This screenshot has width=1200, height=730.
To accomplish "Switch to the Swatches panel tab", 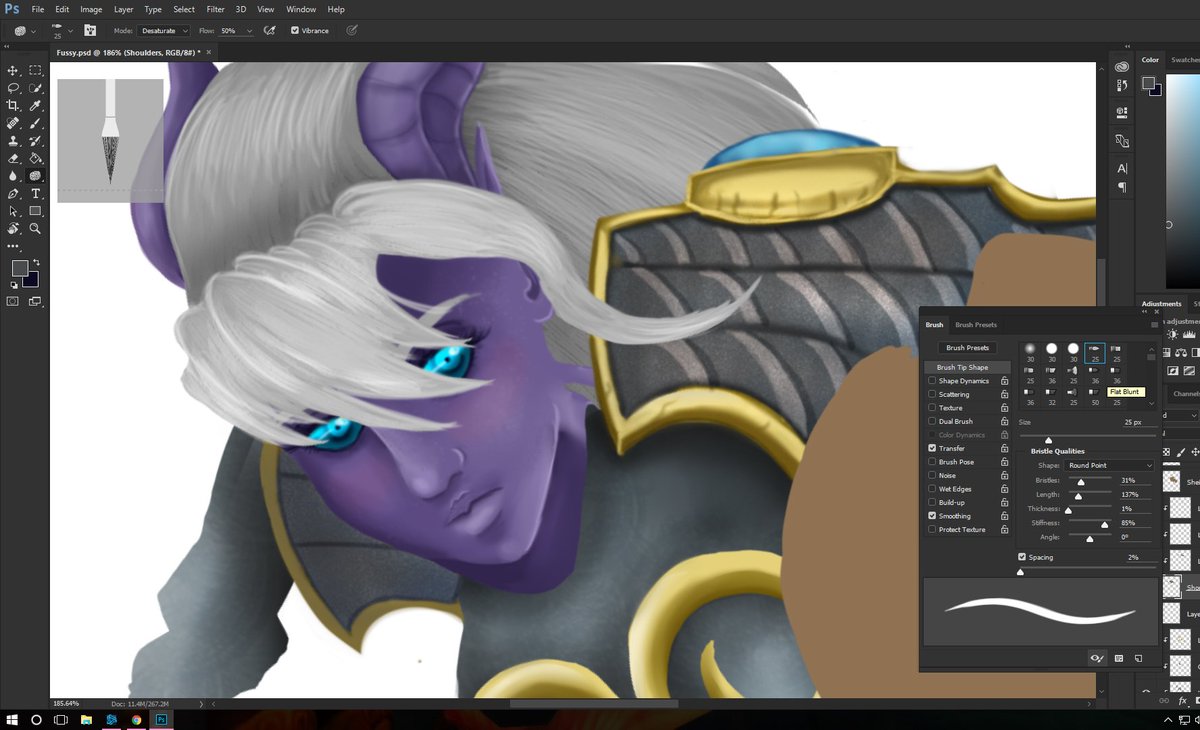I will (1185, 60).
